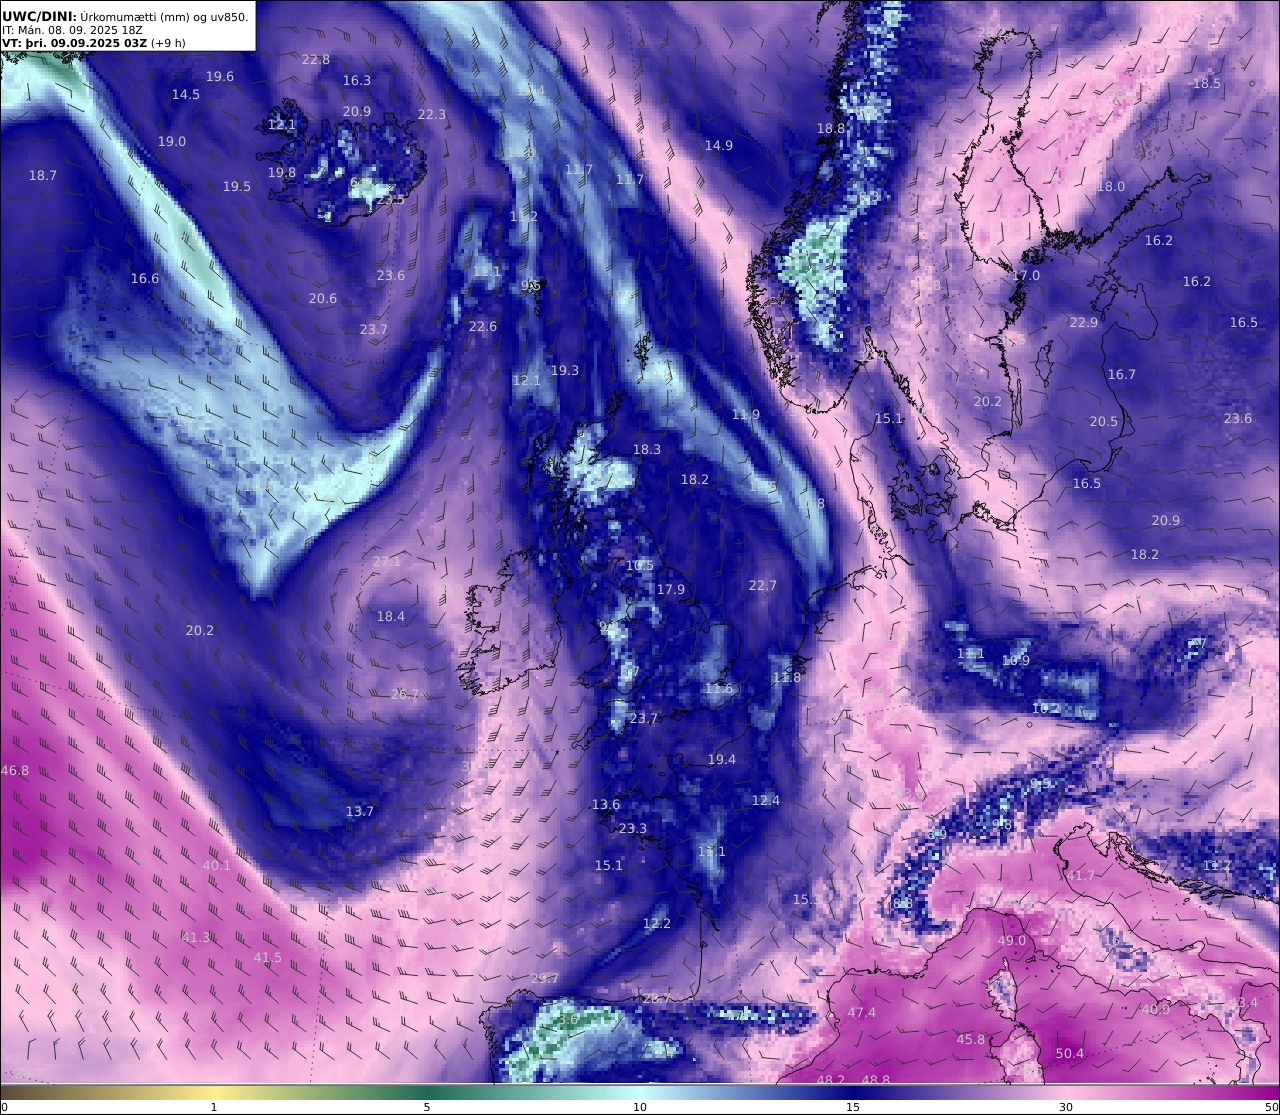The width and height of the screenshot is (1280, 1115).
Task: Click the 22.3 value on the map
Action: [x=432, y=114]
